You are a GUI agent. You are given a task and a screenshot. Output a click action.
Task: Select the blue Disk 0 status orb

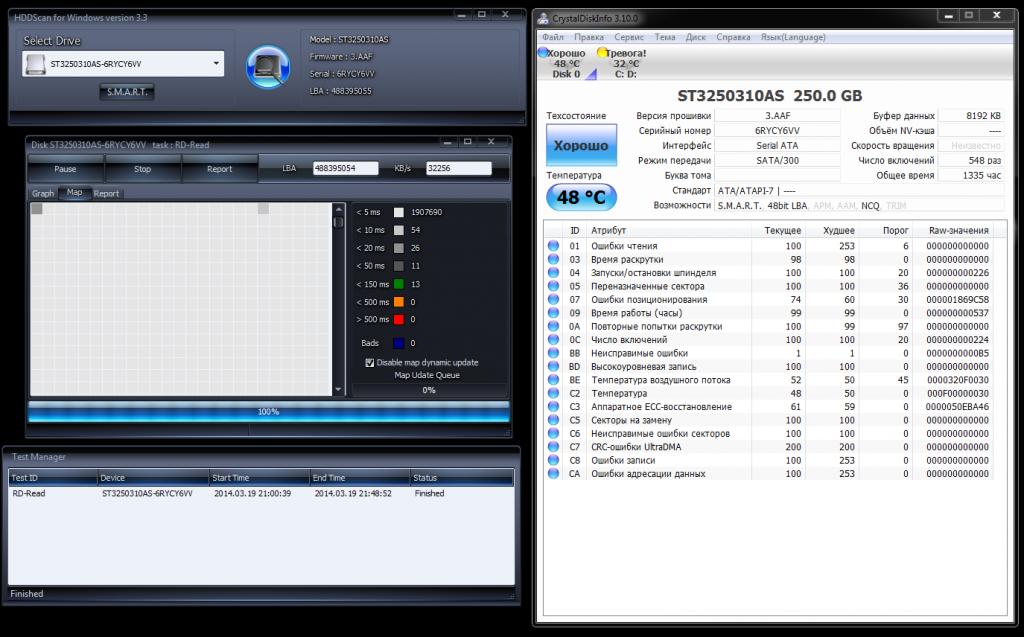tap(543, 52)
